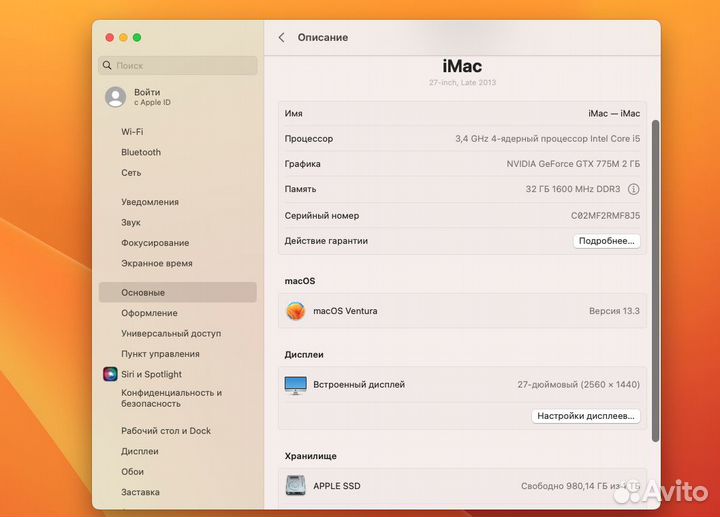Open Оформление settings

178,313
